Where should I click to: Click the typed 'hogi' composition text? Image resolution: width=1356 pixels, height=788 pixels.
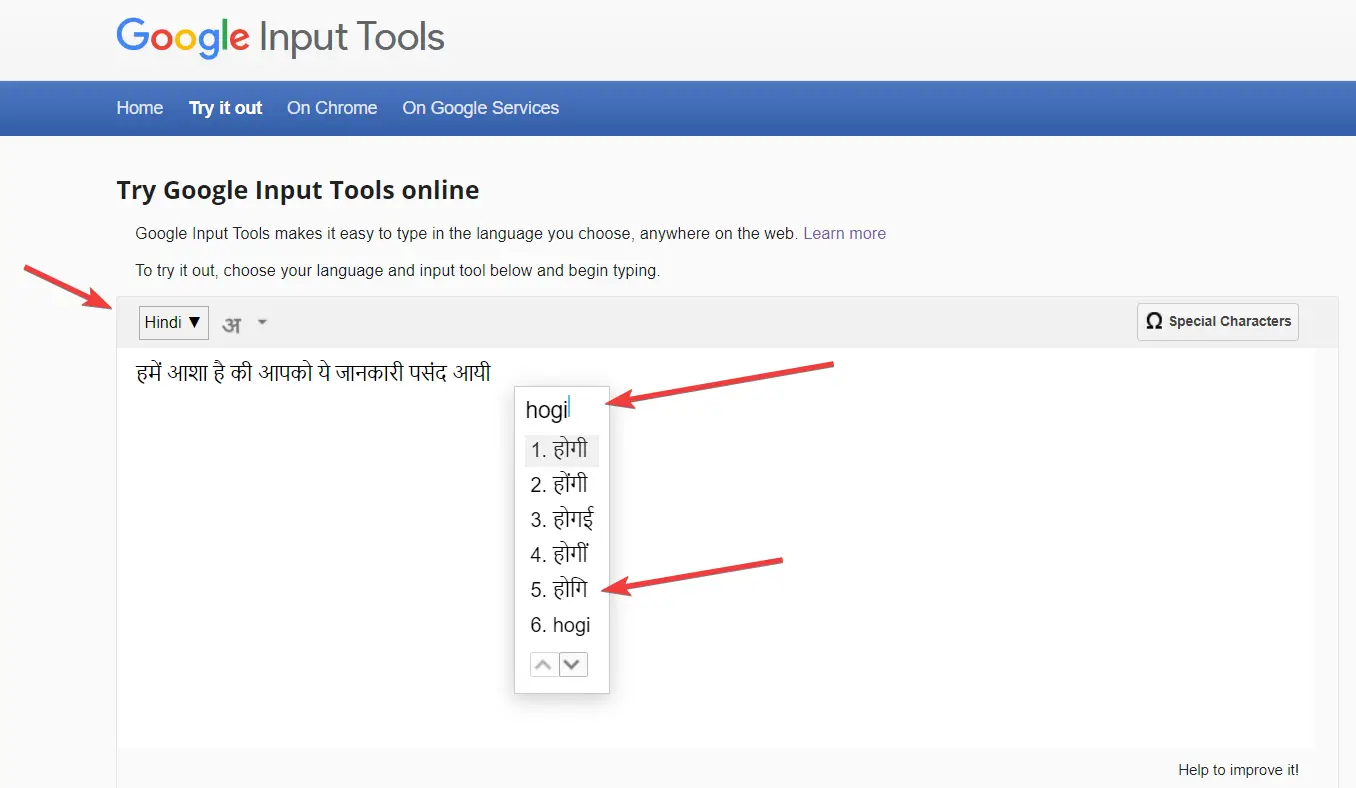pyautogui.click(x=547, y=409)
